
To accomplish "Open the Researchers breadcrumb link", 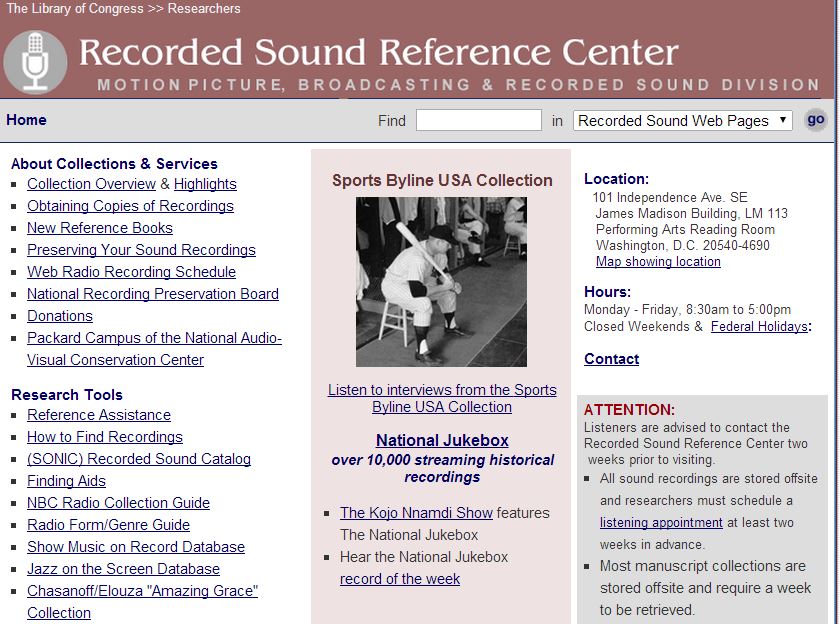I will click(x=204, y=9).
